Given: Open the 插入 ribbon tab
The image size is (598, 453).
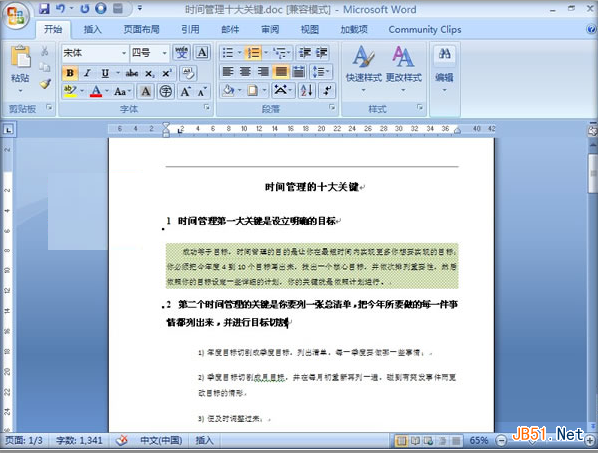Looking at the screenshot, I should coord(92,29).
